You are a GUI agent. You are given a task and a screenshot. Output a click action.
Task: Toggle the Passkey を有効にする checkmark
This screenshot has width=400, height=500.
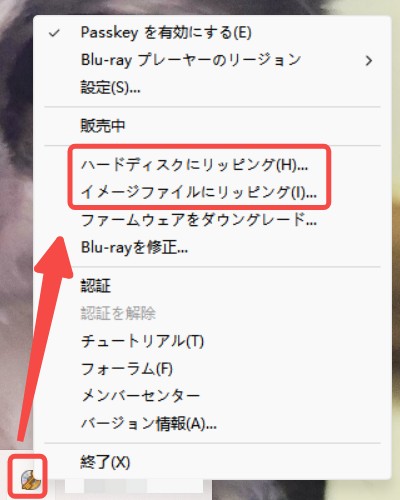pyautogui.click(x=54, y=33)
